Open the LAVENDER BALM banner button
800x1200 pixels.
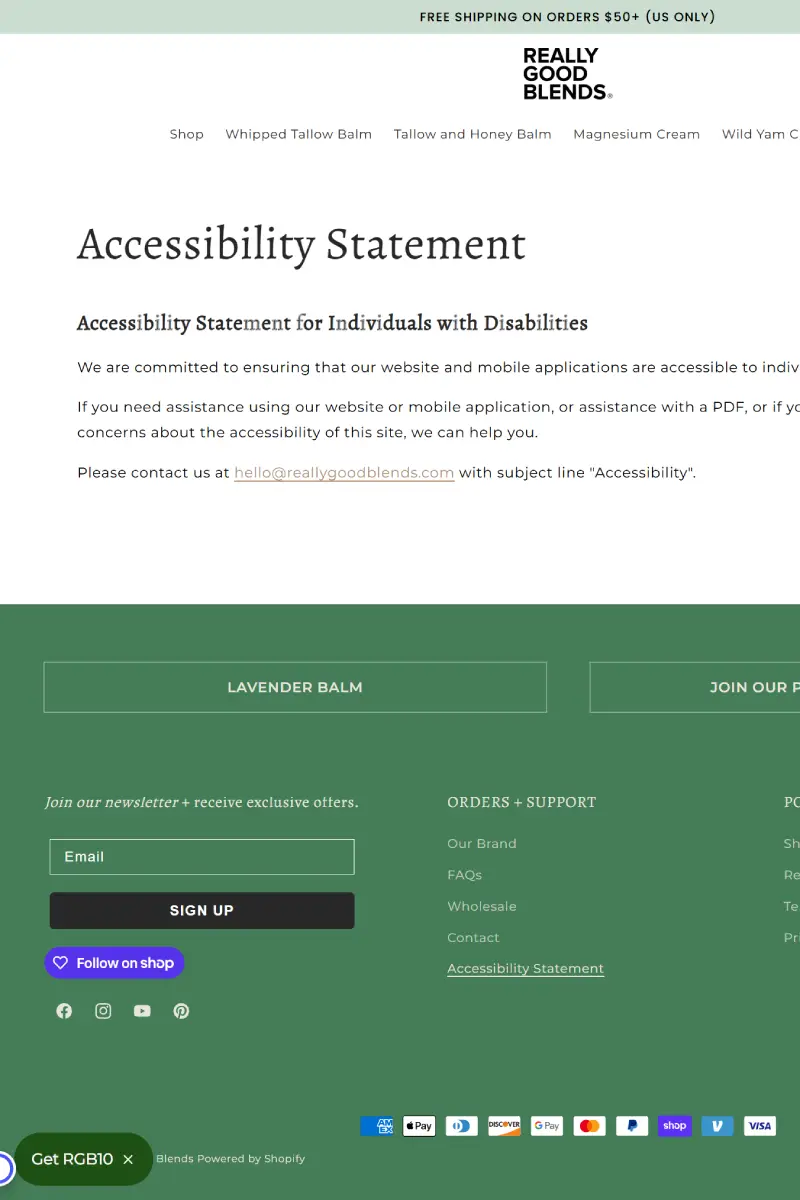[x=295, y=687]
